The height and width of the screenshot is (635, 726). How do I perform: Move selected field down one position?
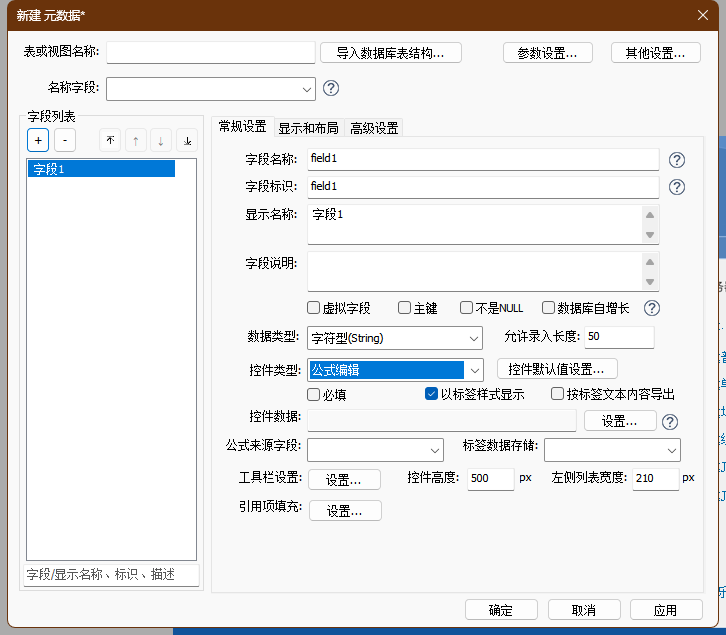(x=161, y=141)
